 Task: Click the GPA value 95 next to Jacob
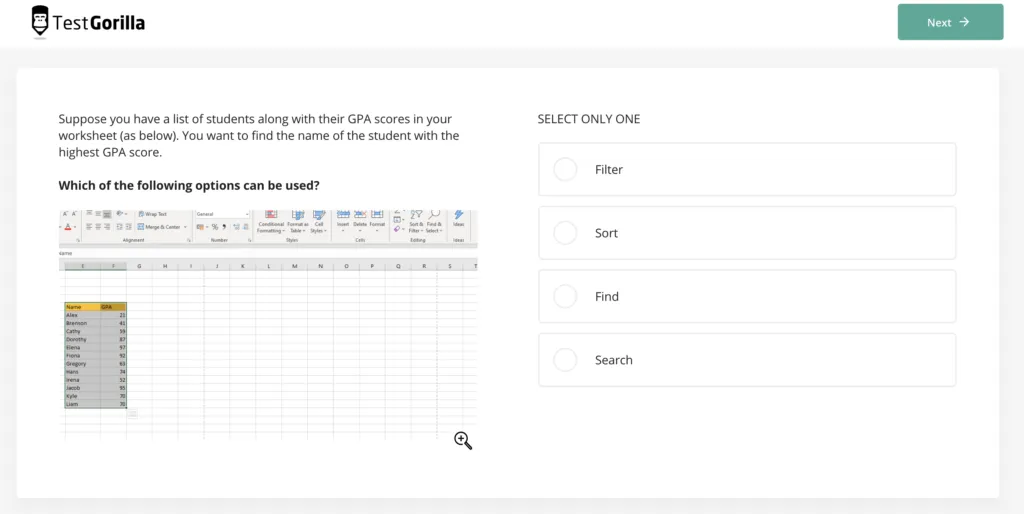113,388
